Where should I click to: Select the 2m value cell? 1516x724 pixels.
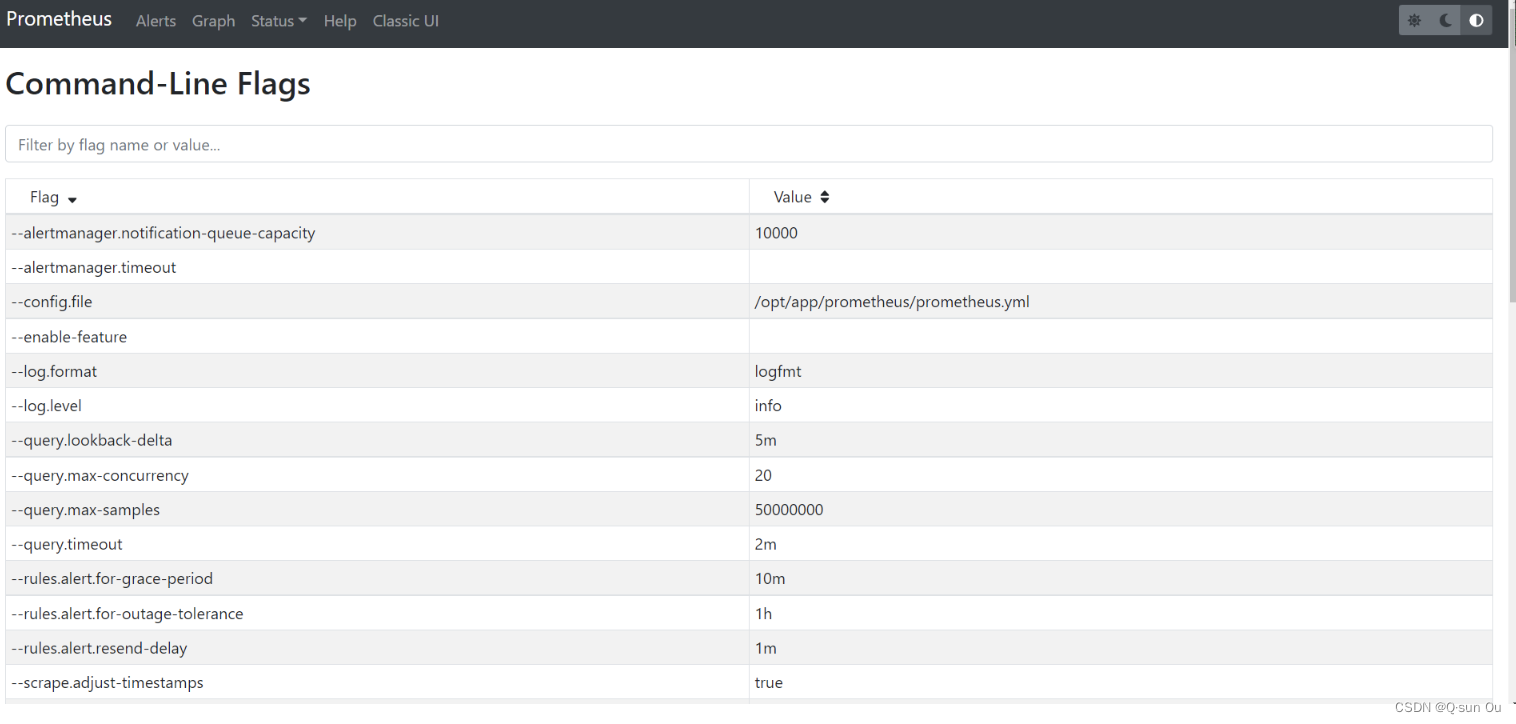[x=1121, y=544]
